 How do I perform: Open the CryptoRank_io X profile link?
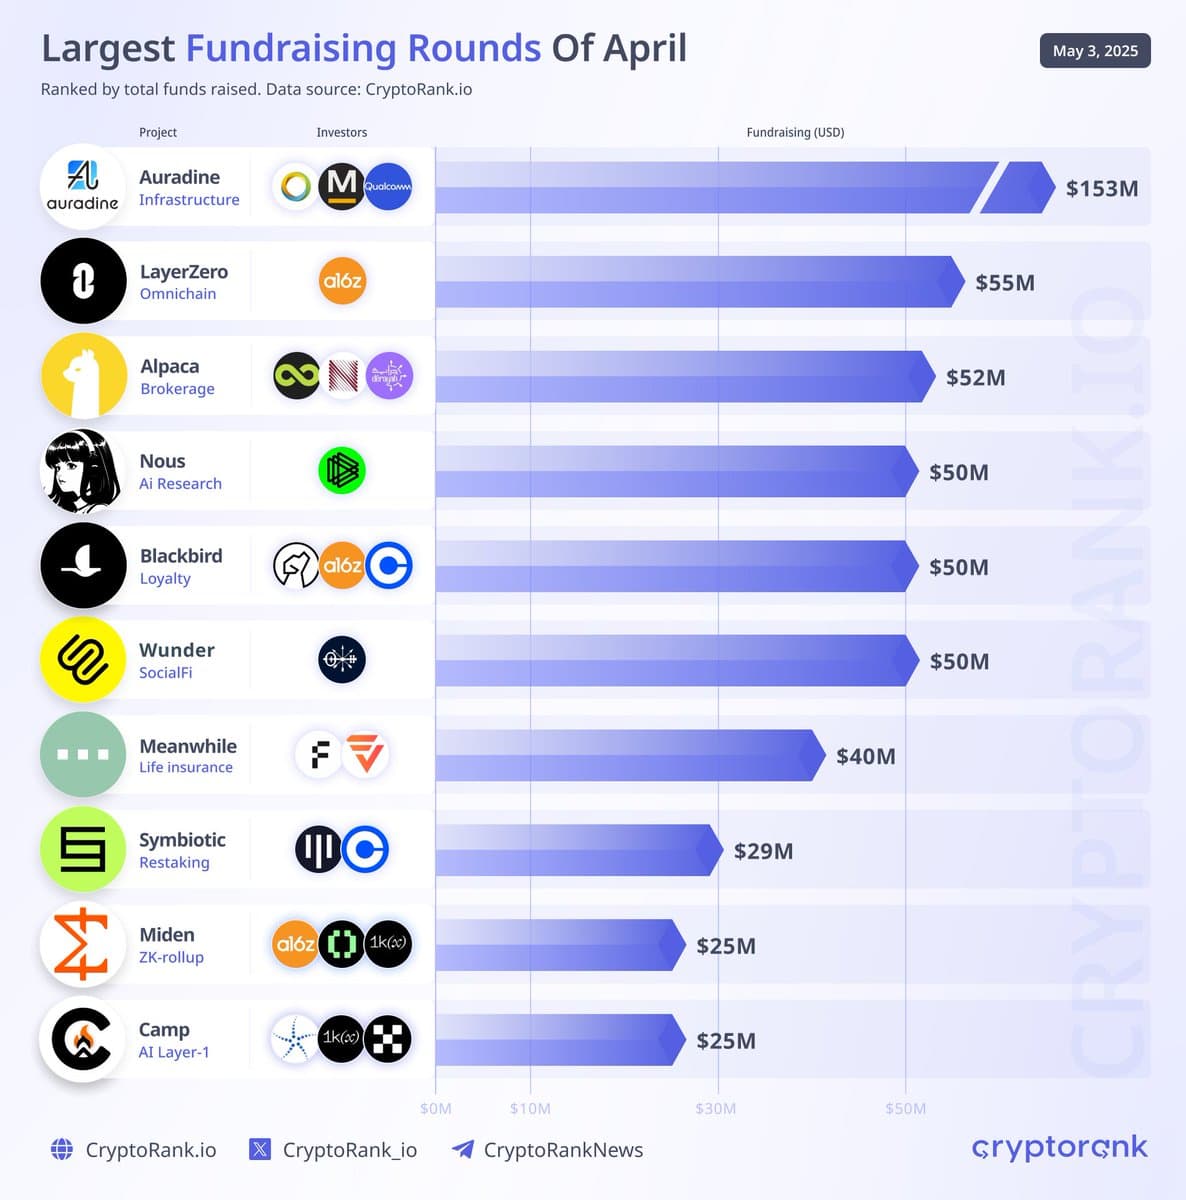tap(333, 1150)
